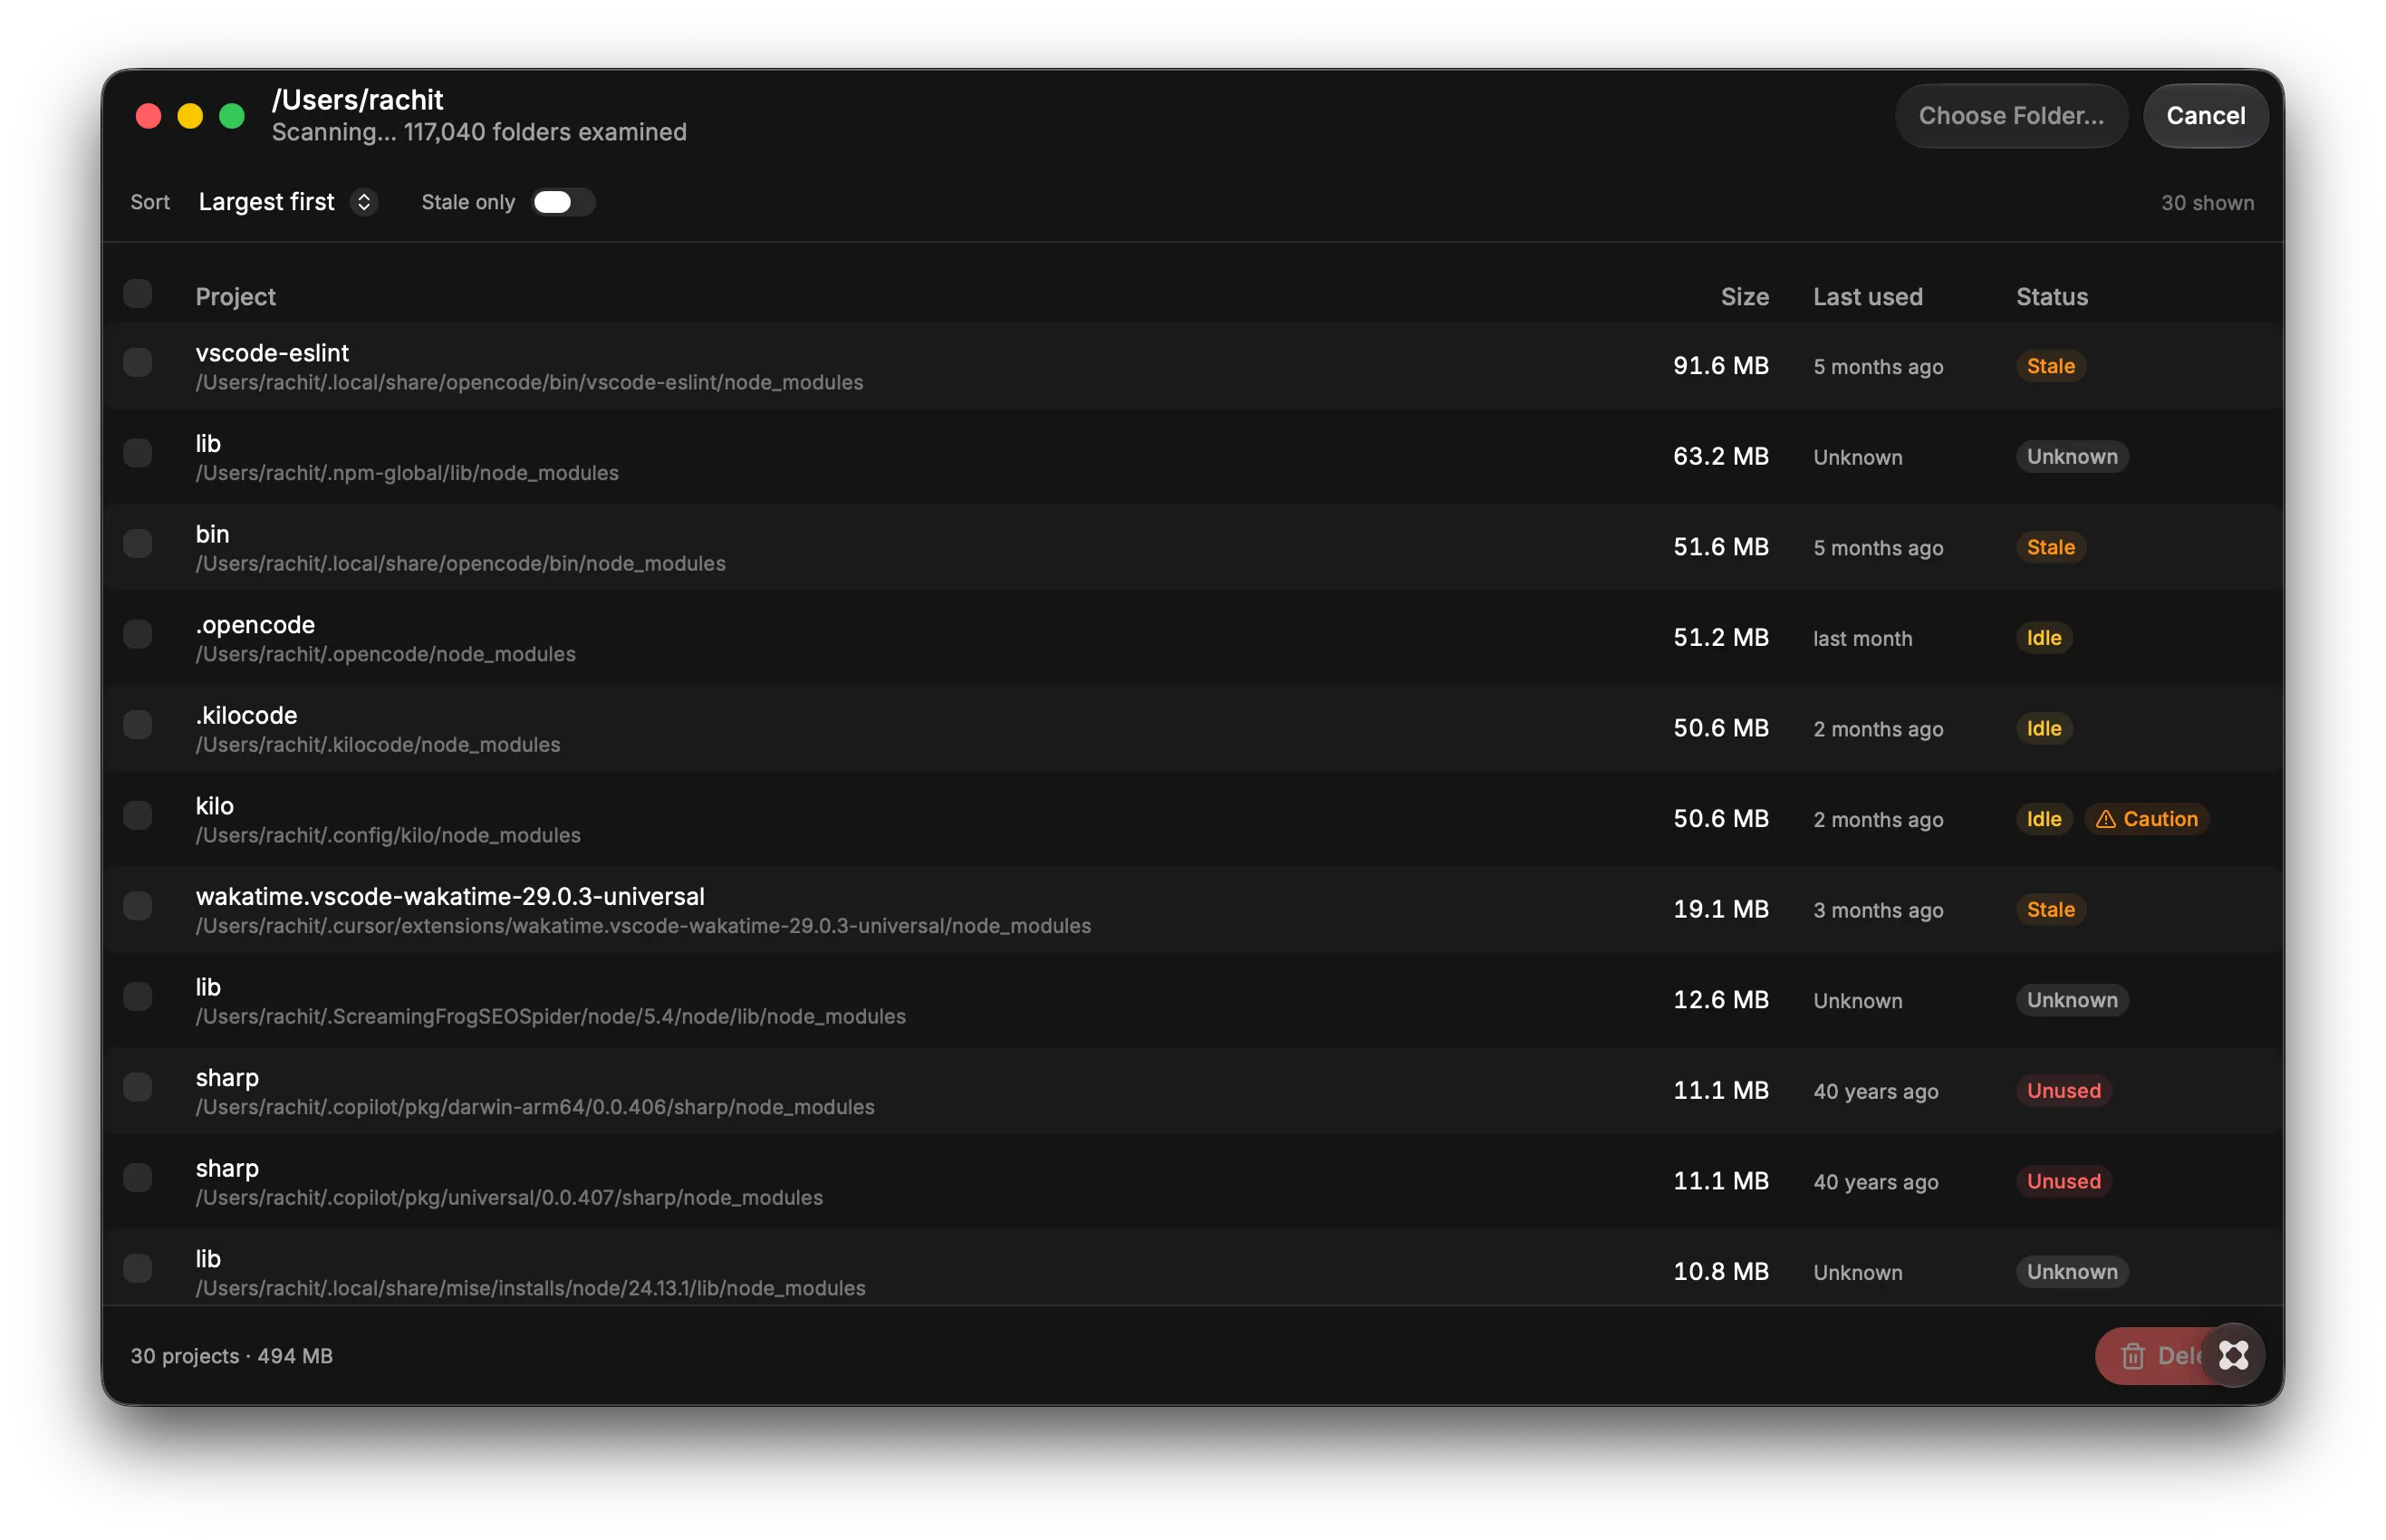Tick the wakatime.vscode-wakatime row checkbox

coord(138,906)
